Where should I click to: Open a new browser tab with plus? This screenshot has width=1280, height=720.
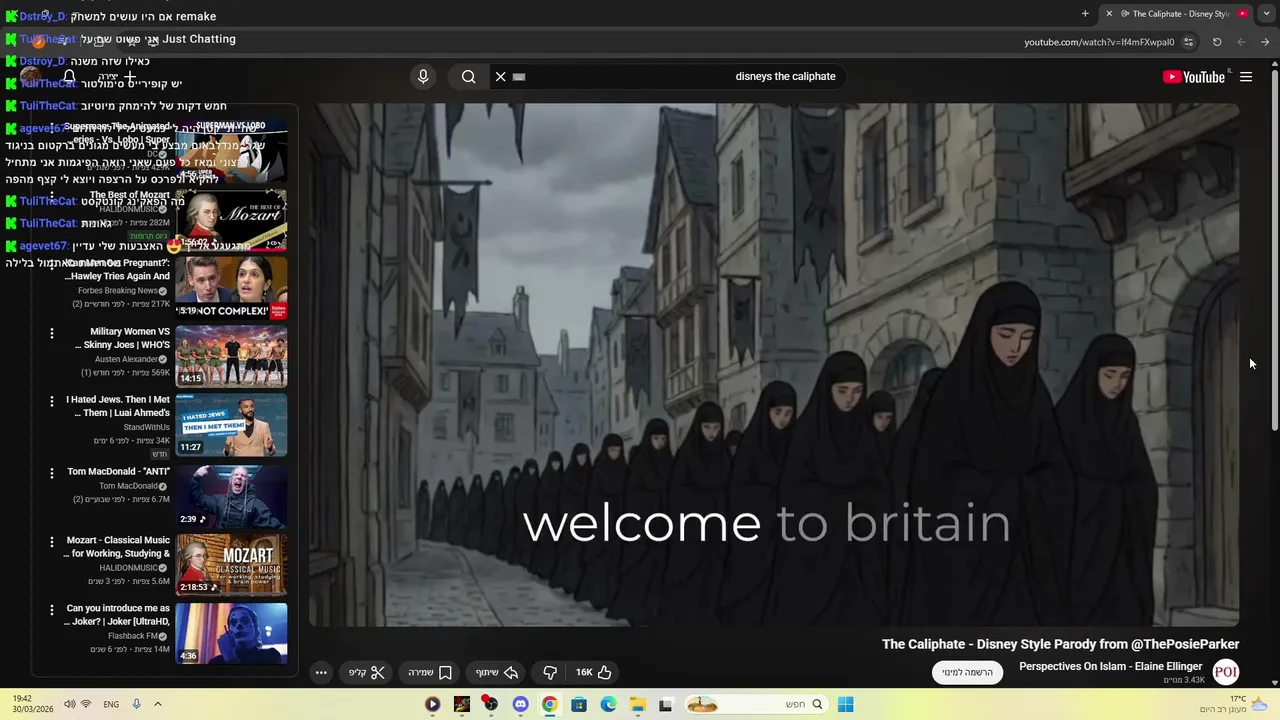1085,14
